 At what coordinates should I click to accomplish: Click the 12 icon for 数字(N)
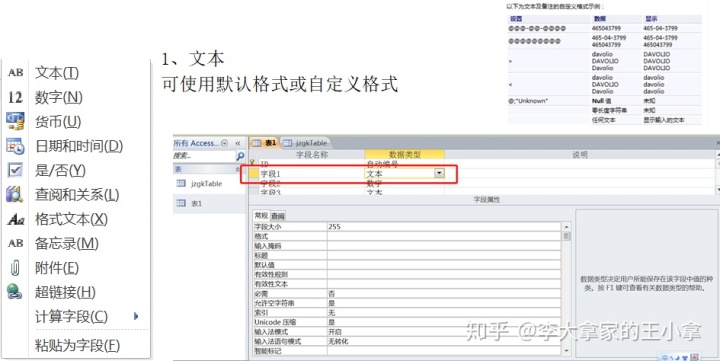[15, 97]
